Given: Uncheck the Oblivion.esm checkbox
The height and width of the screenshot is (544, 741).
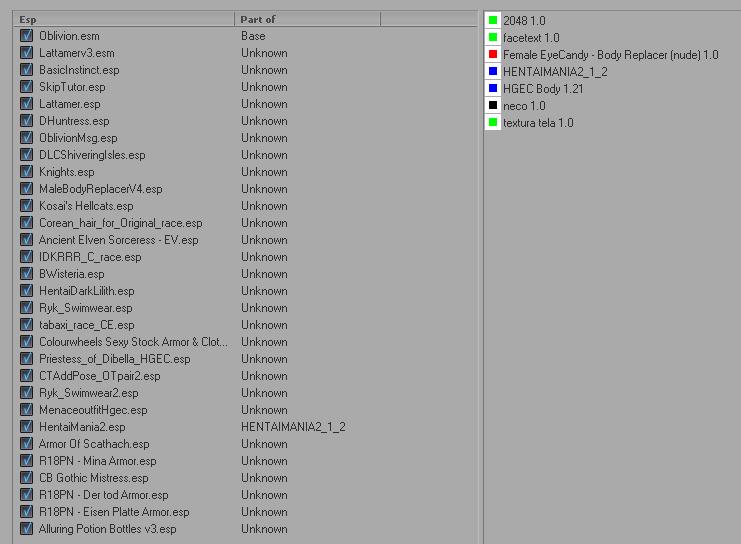Looking at the screenshot, I should point(26,35).
